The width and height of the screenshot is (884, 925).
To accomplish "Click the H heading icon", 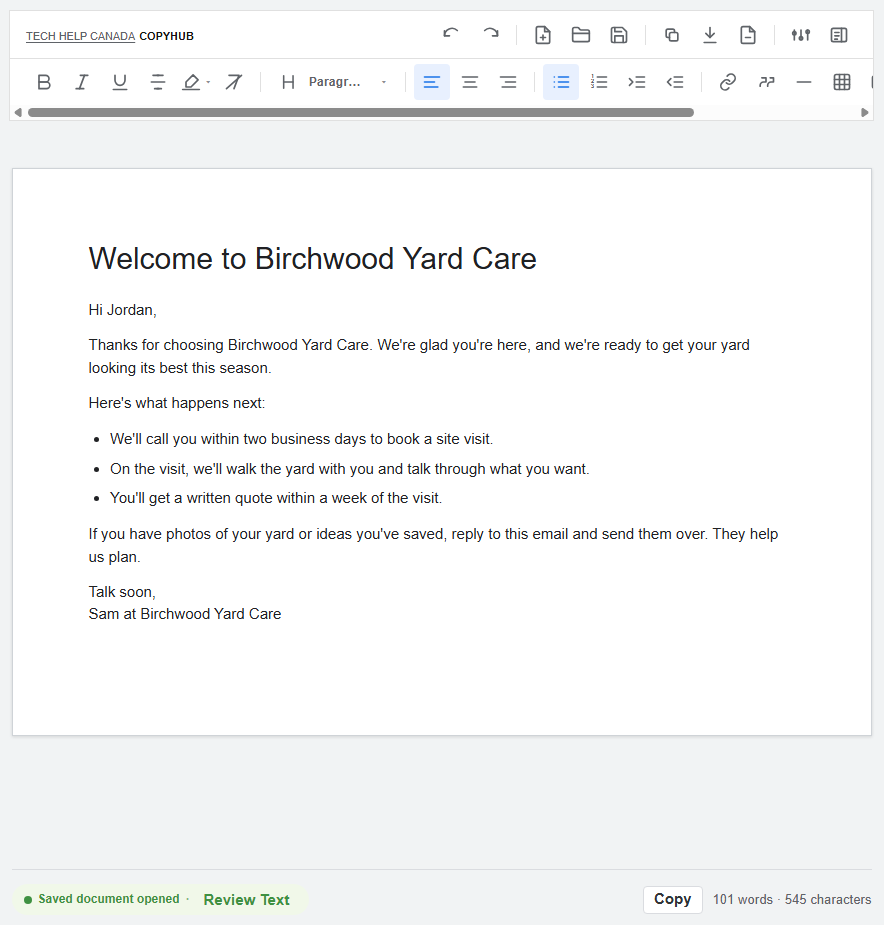I will click(x=288, y=82).
